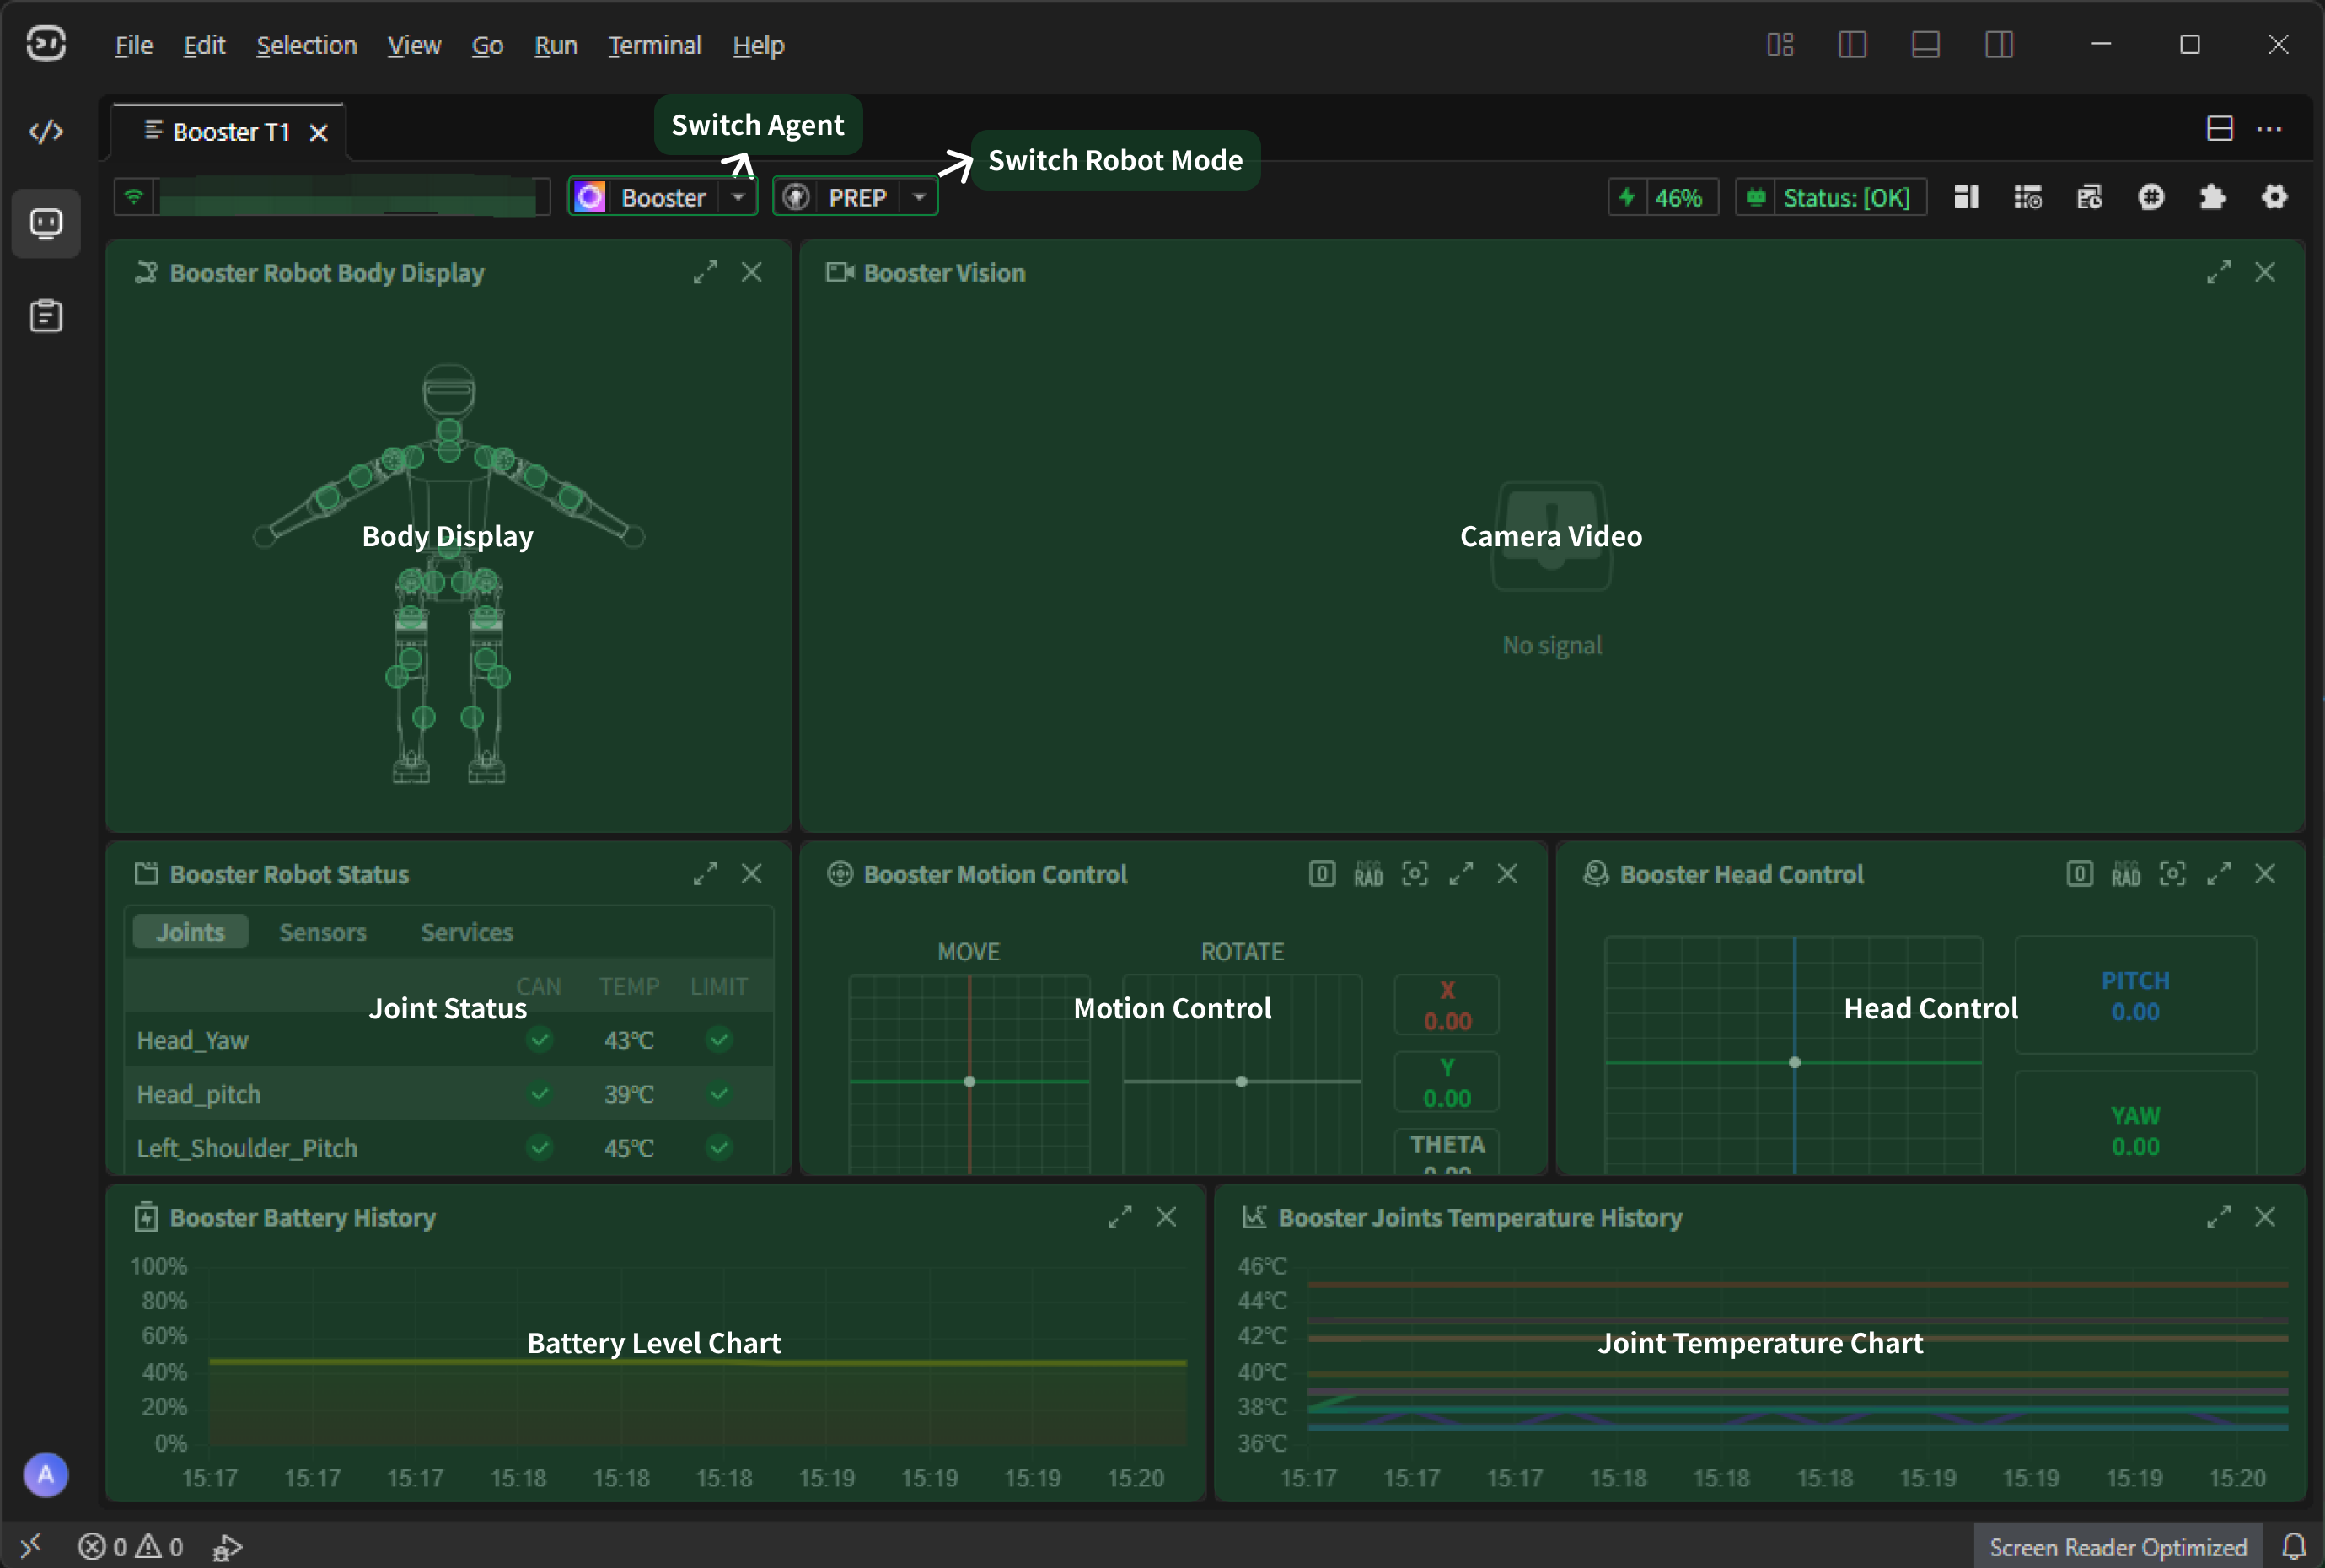Expand the Booster Vision panel to fullscreen
Viewport: 2325px width, 1568px height.
coord(2219,272)
